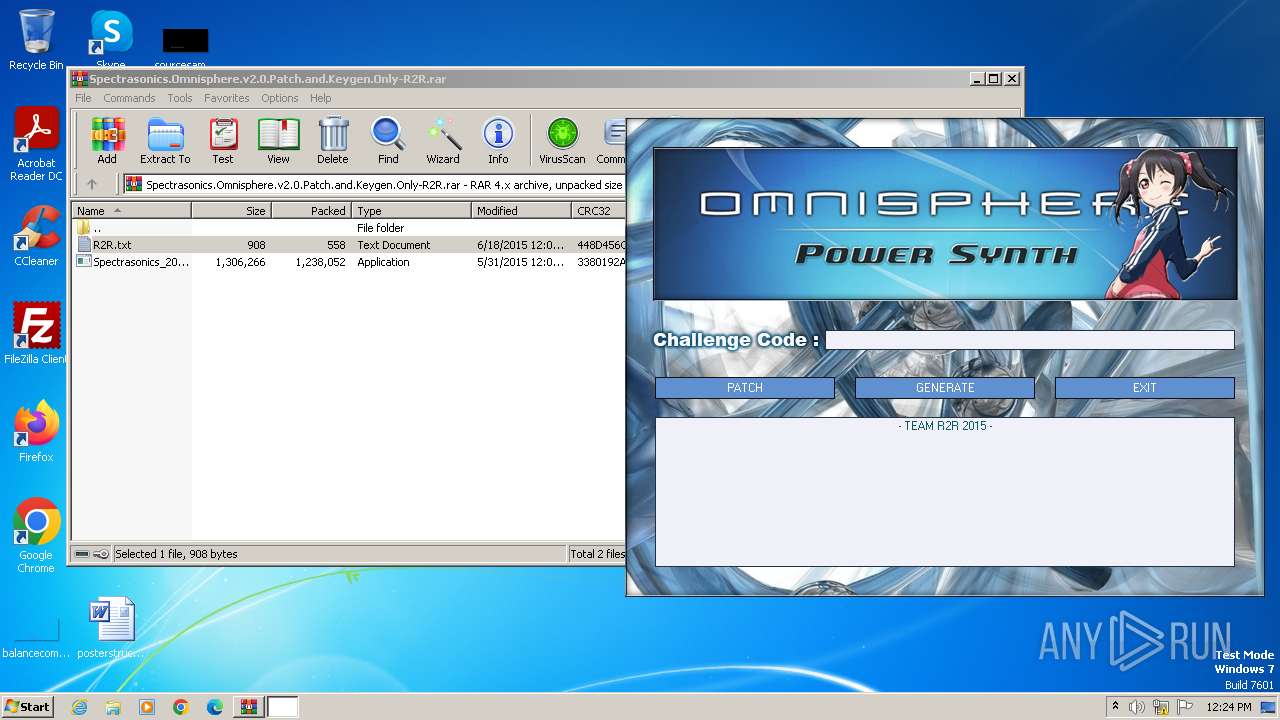Open FileZilla Client desktop icon

pos(36,333)
